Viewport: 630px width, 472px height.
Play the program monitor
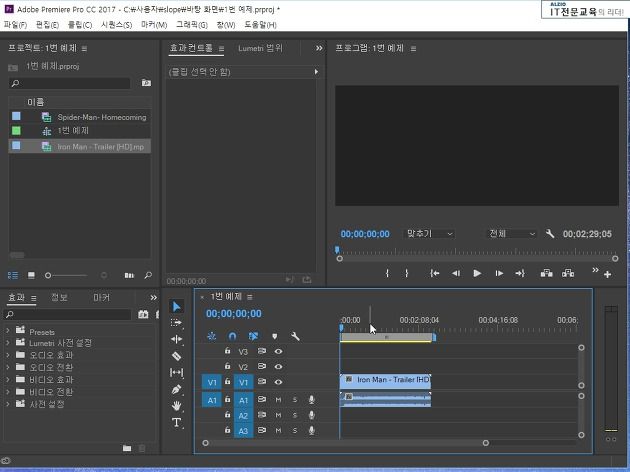(477, 273)
